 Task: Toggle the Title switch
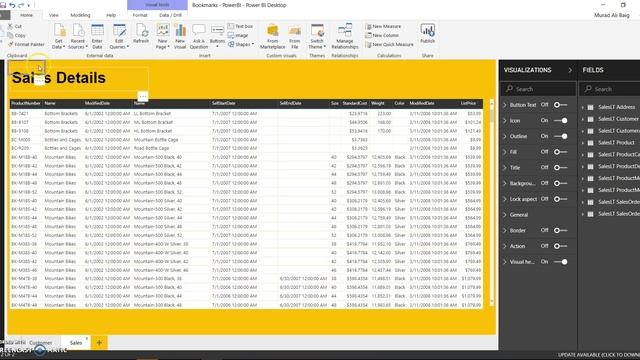click(x=560, y=167)
